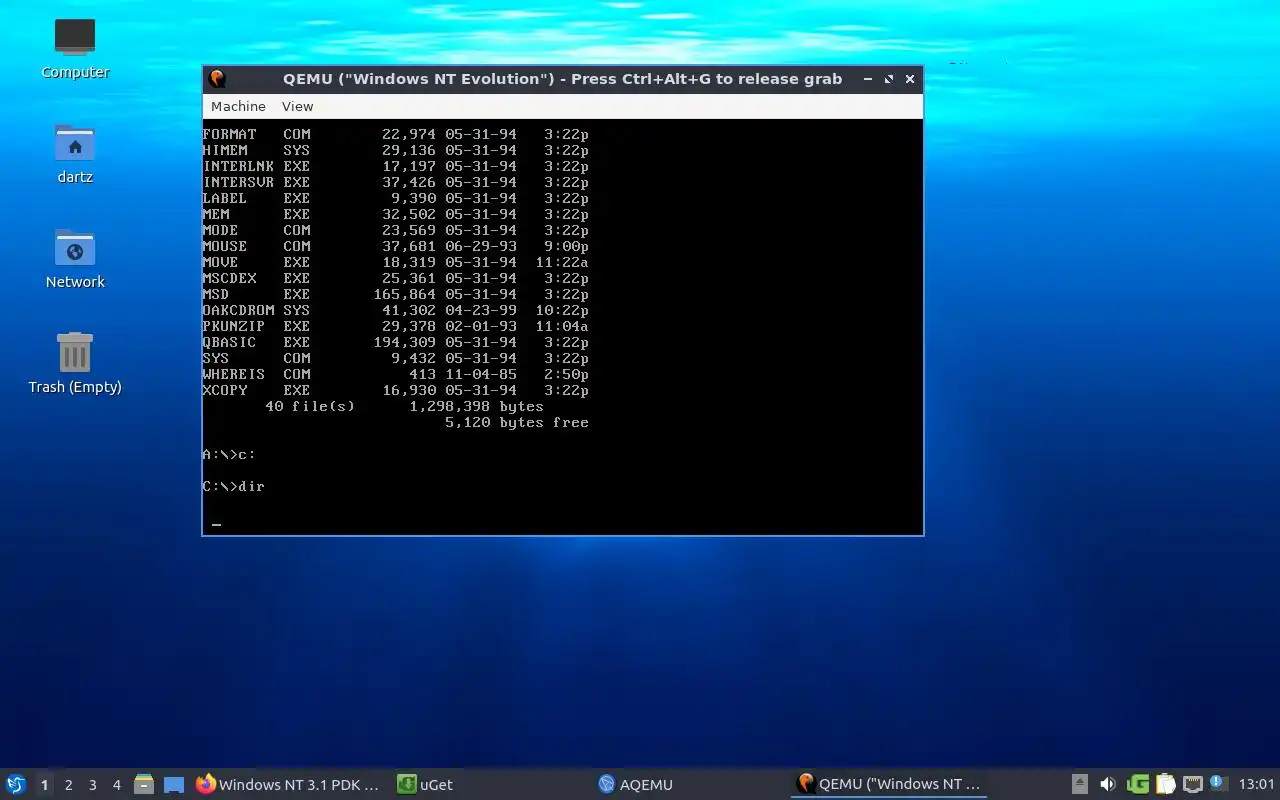Viewport: 1280px width, 800px height.
Task: Click the uGet tray icon
Action: click(1137, 784)
